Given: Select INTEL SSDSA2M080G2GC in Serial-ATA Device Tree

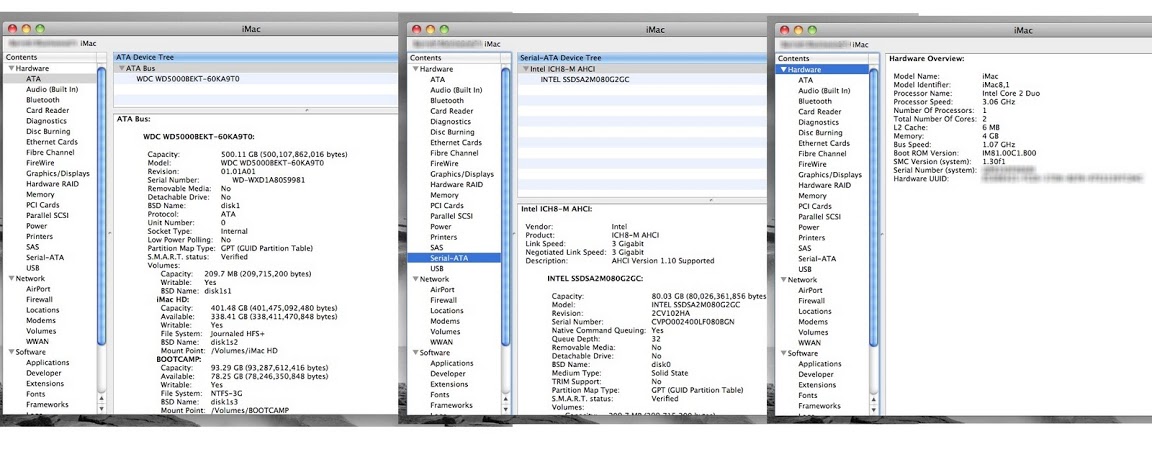Looking at the screenshot, I should tap(584, 79).
